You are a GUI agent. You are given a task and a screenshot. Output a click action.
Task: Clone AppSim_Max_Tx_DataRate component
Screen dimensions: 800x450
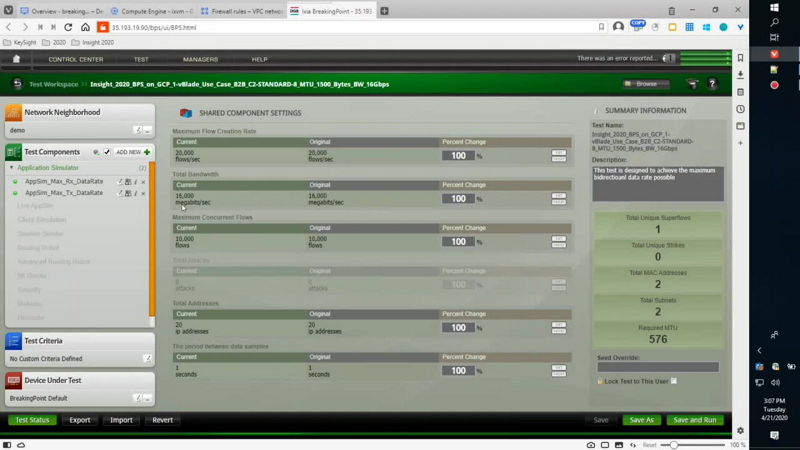tap(128, 193)
